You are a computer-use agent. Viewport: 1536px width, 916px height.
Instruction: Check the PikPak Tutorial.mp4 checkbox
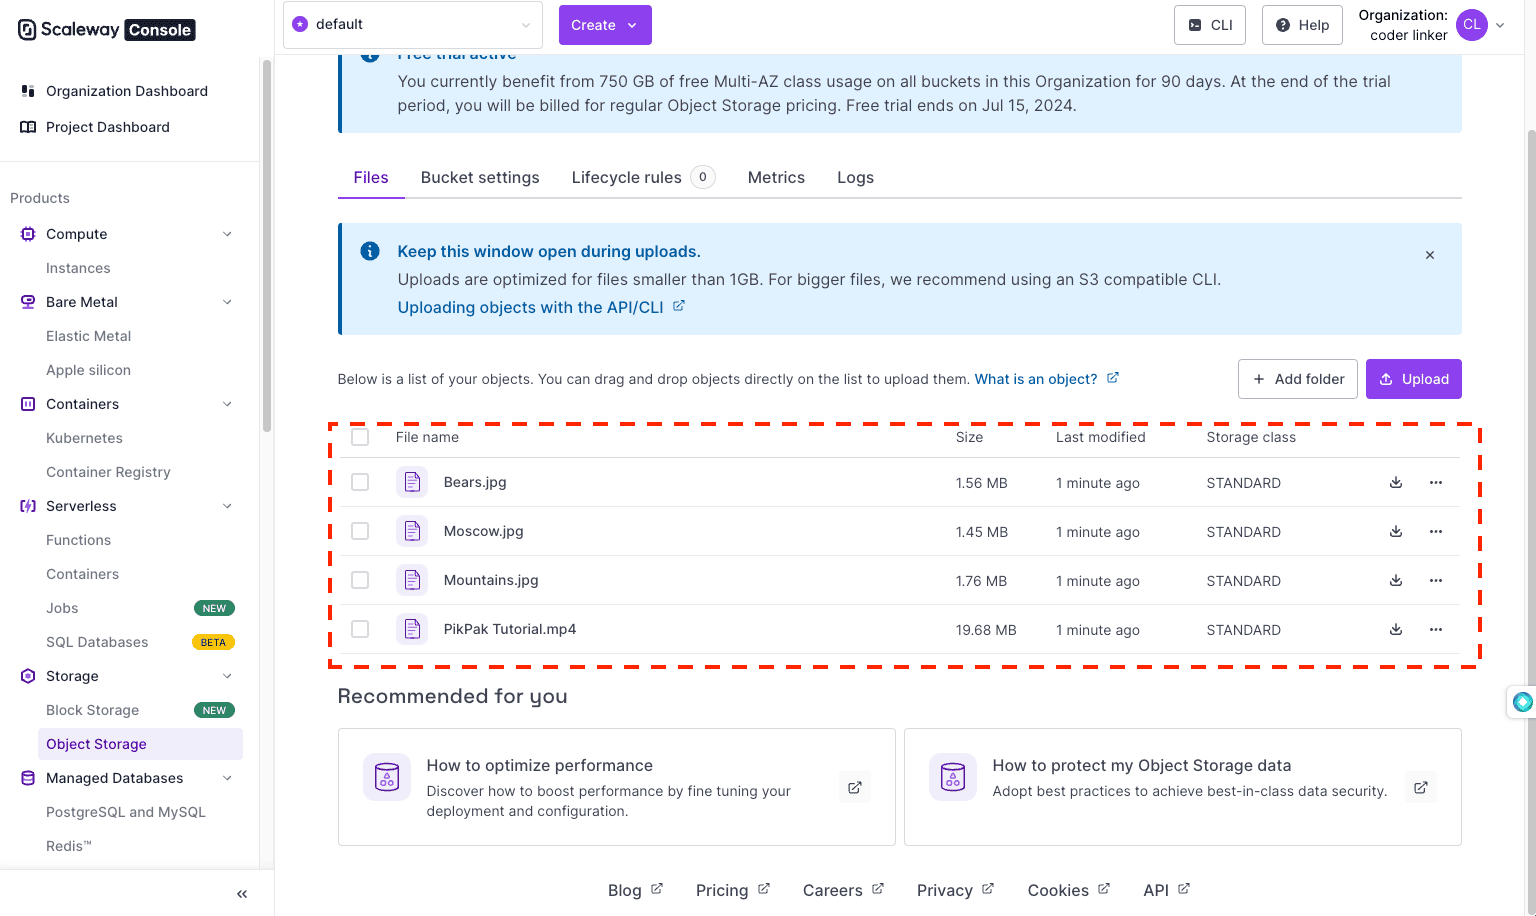tap(360, 629)
